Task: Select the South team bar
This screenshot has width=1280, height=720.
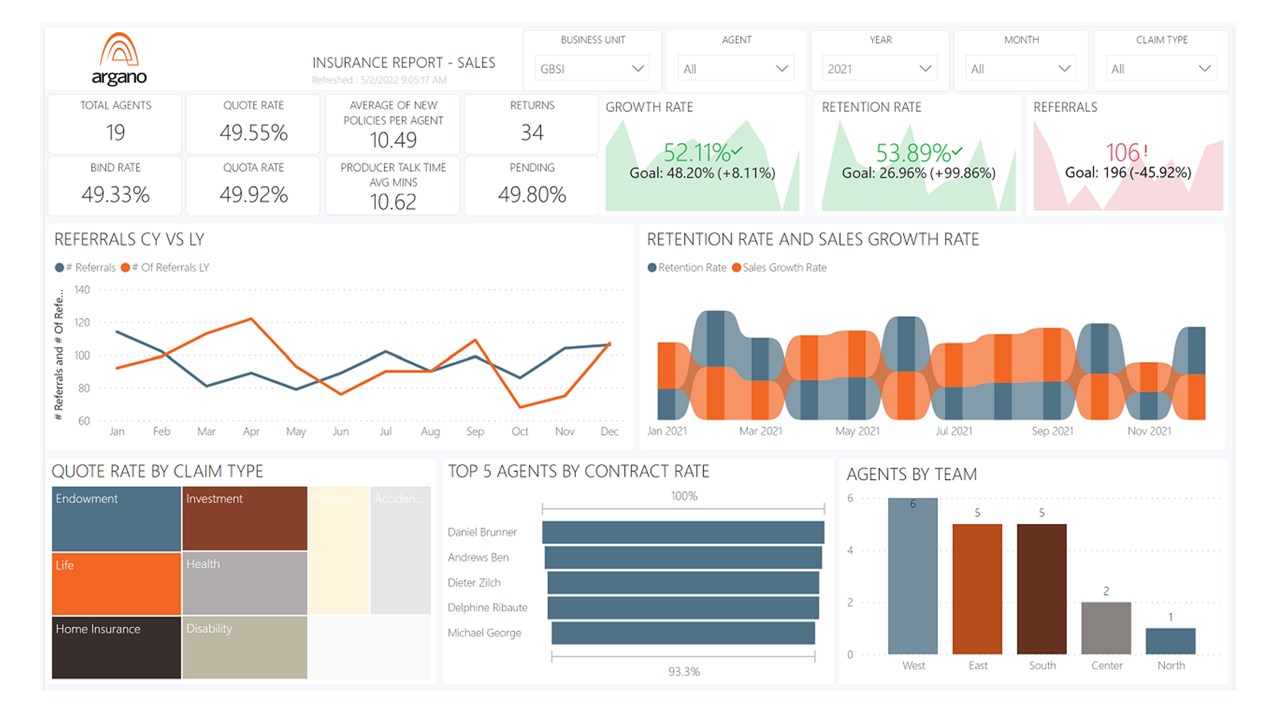Action: click(1042, 590)
